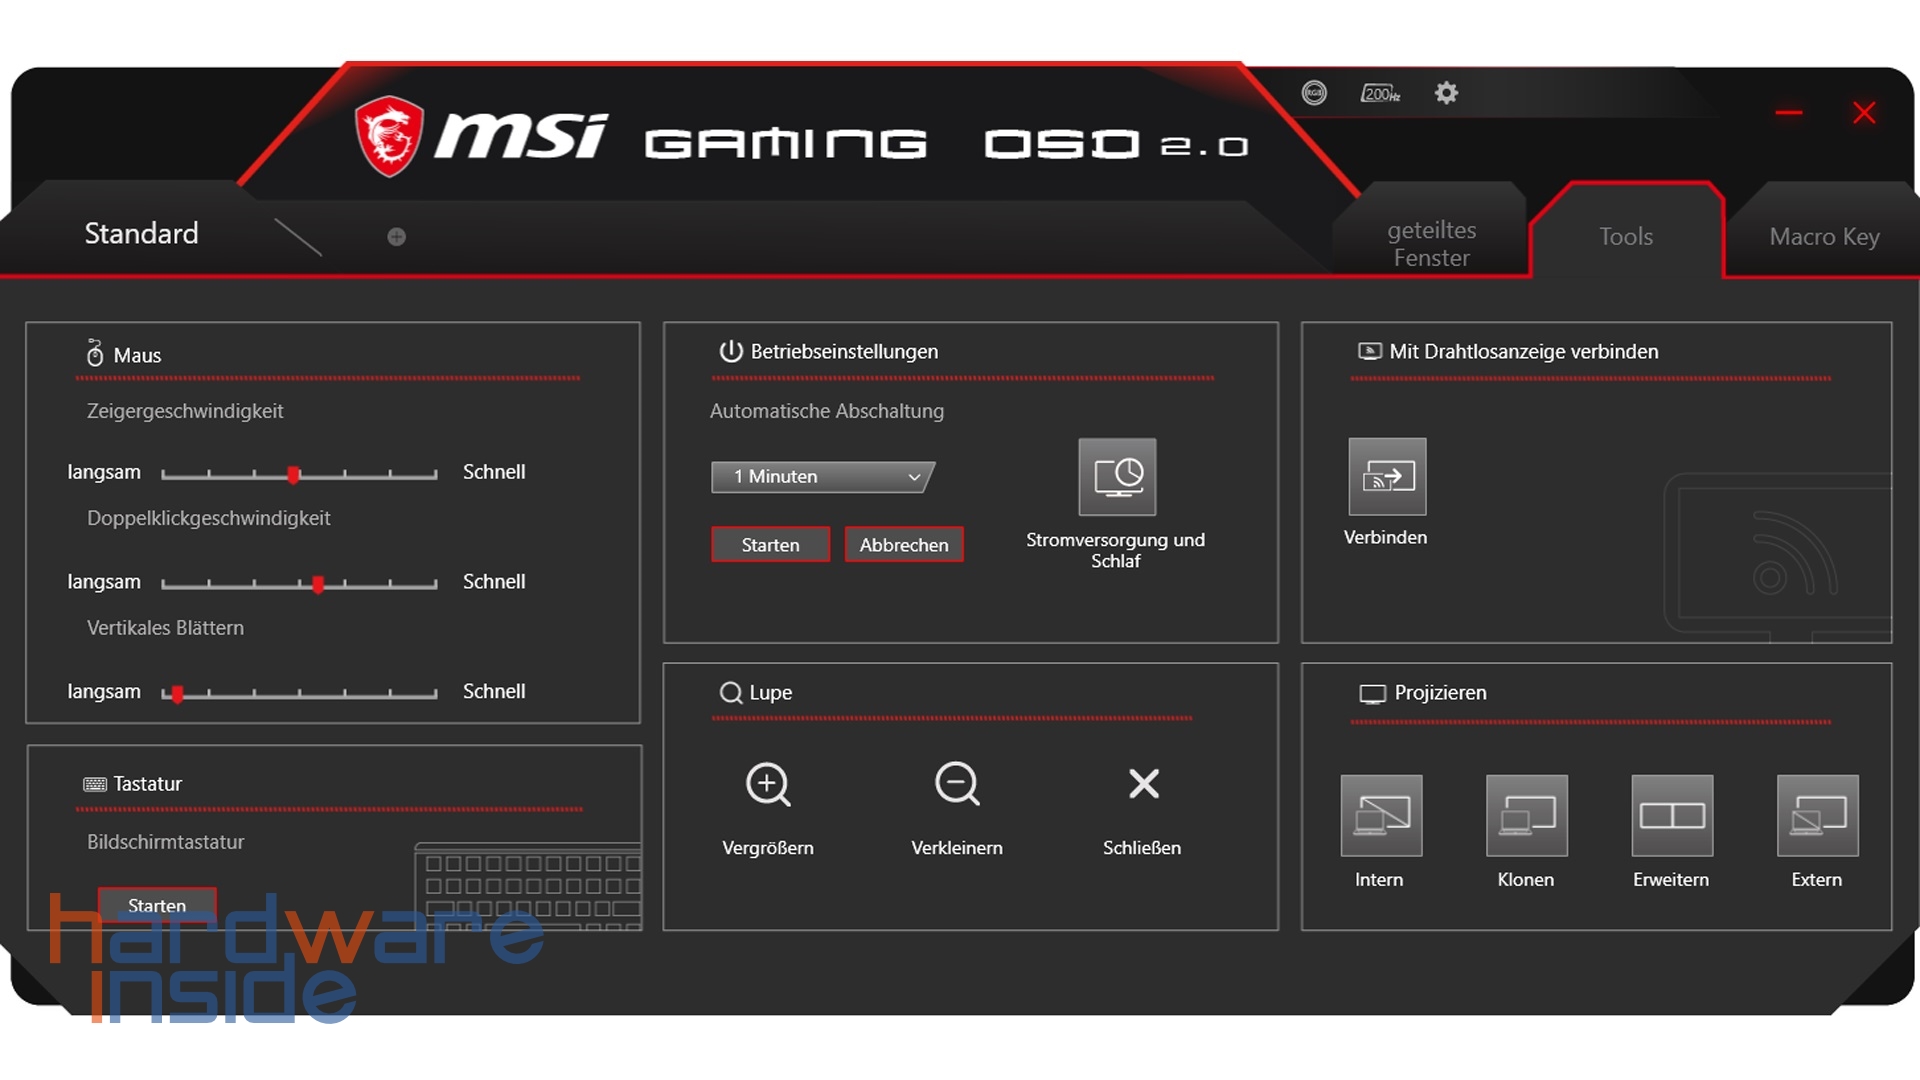
Task: Add a new profile with plus icon
Action: click(x=396, y=237)
